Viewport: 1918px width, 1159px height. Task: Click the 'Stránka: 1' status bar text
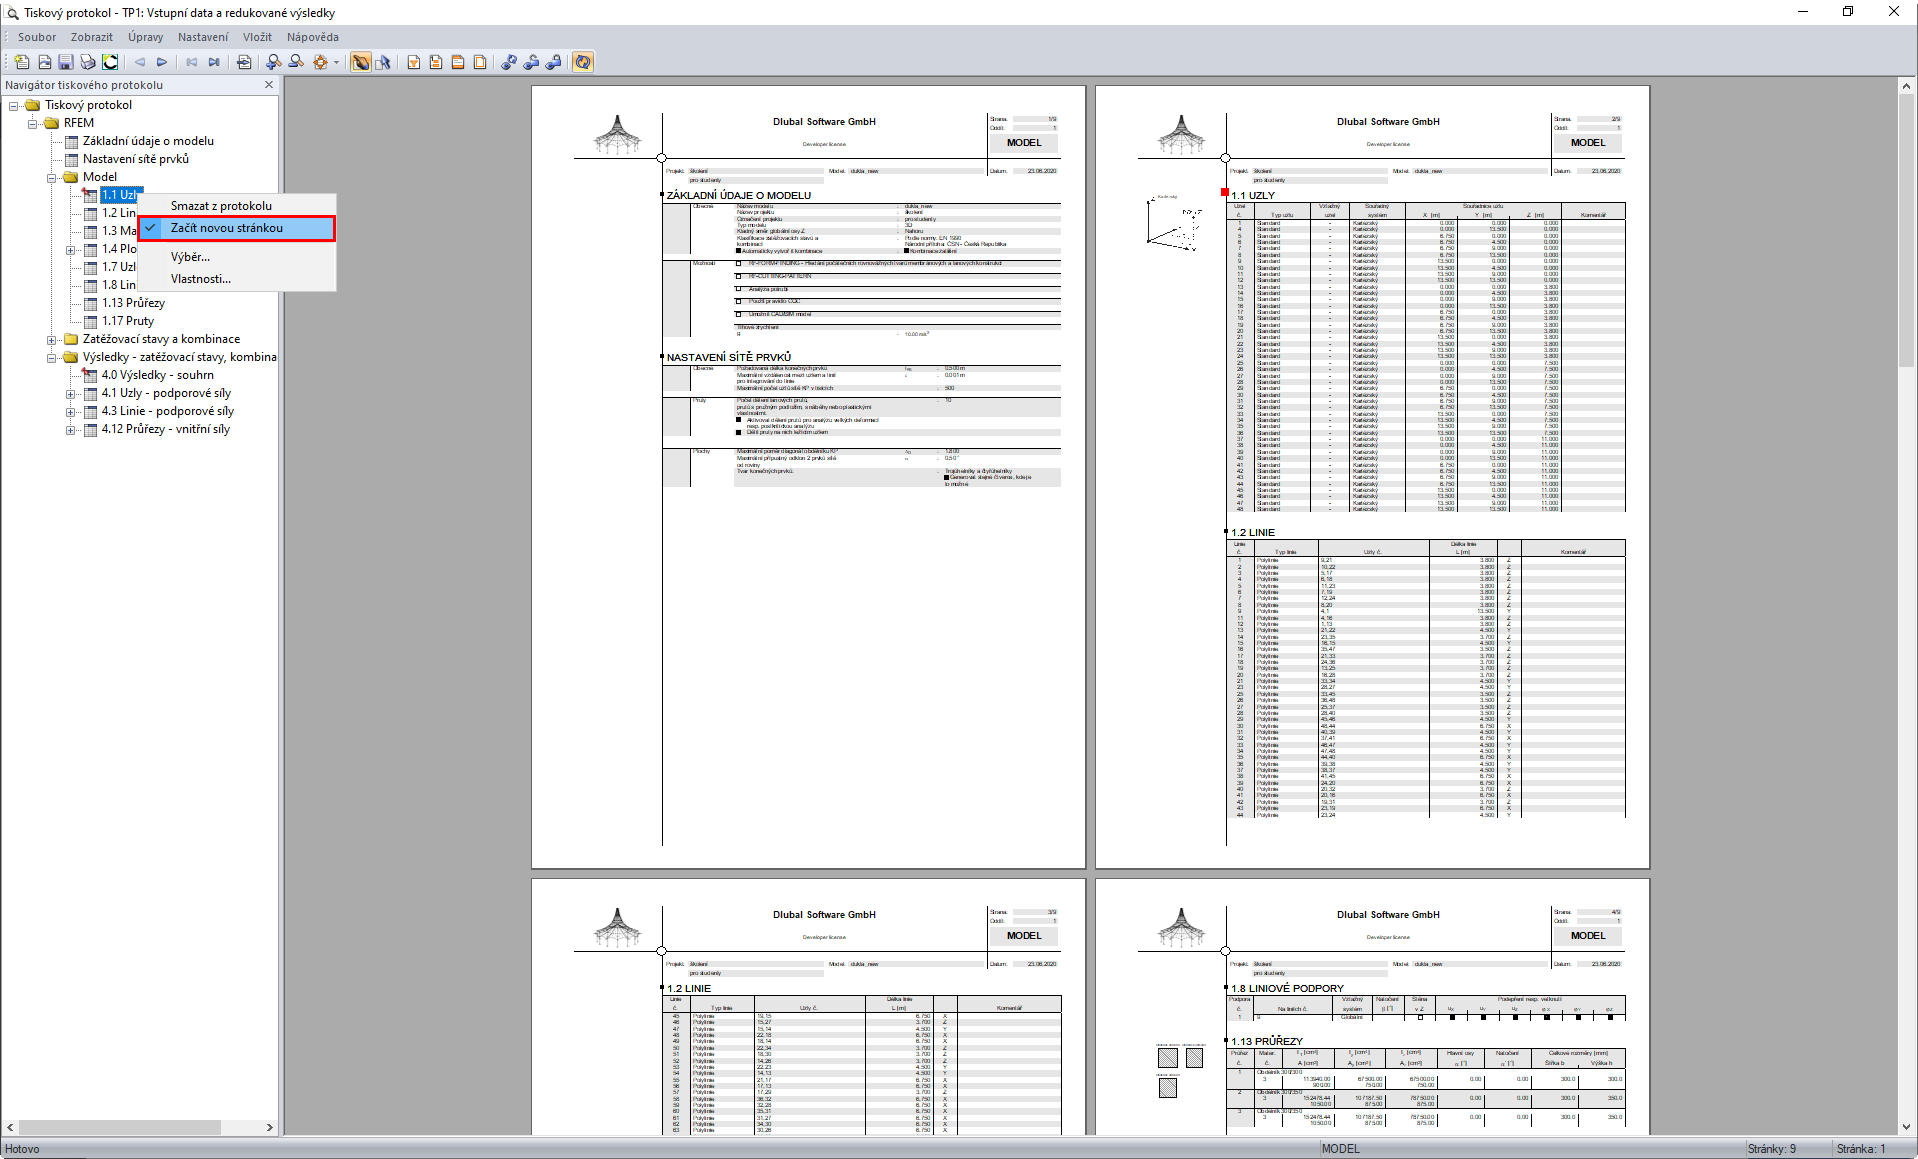(1861, 1149)
